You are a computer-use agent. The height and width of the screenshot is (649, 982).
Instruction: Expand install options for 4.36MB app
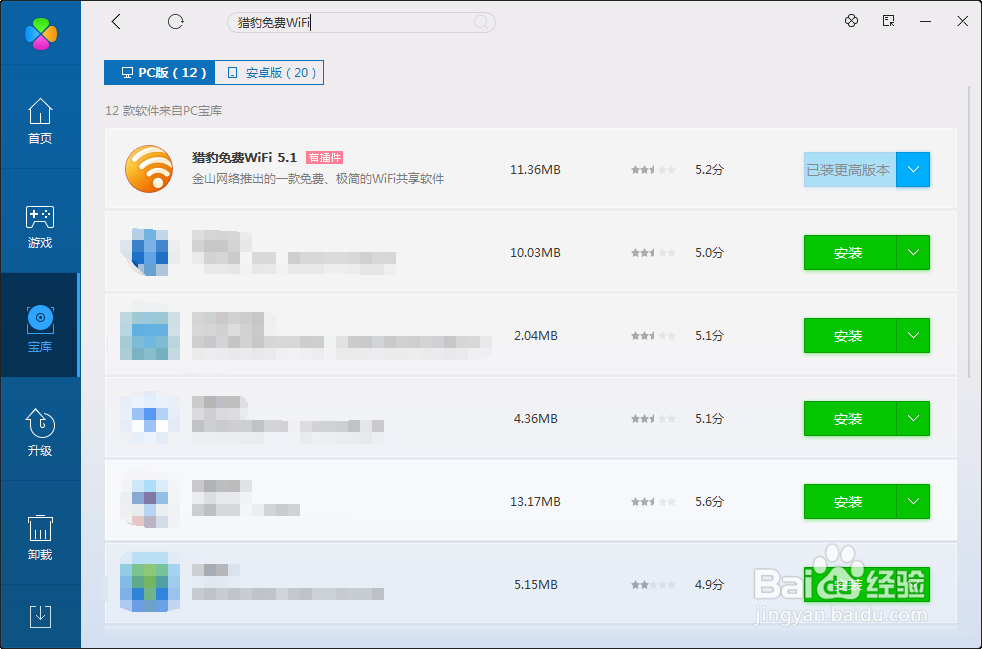[x=913, y=418]
